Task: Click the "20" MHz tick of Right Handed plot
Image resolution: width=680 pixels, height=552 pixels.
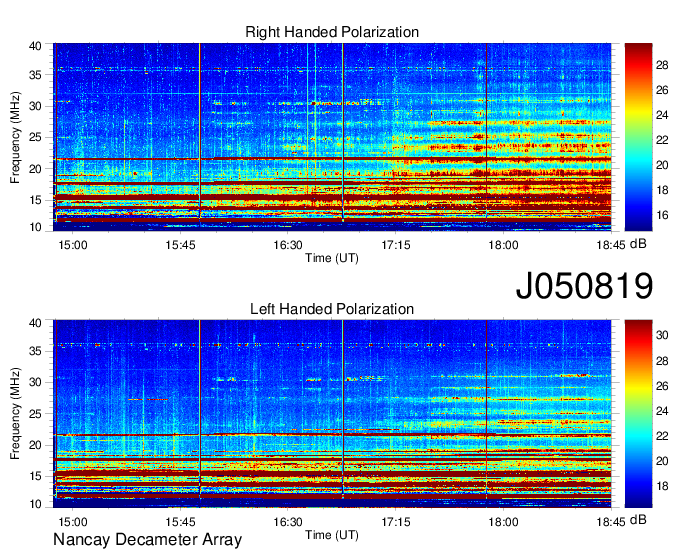Action: (x=35, y=169)
